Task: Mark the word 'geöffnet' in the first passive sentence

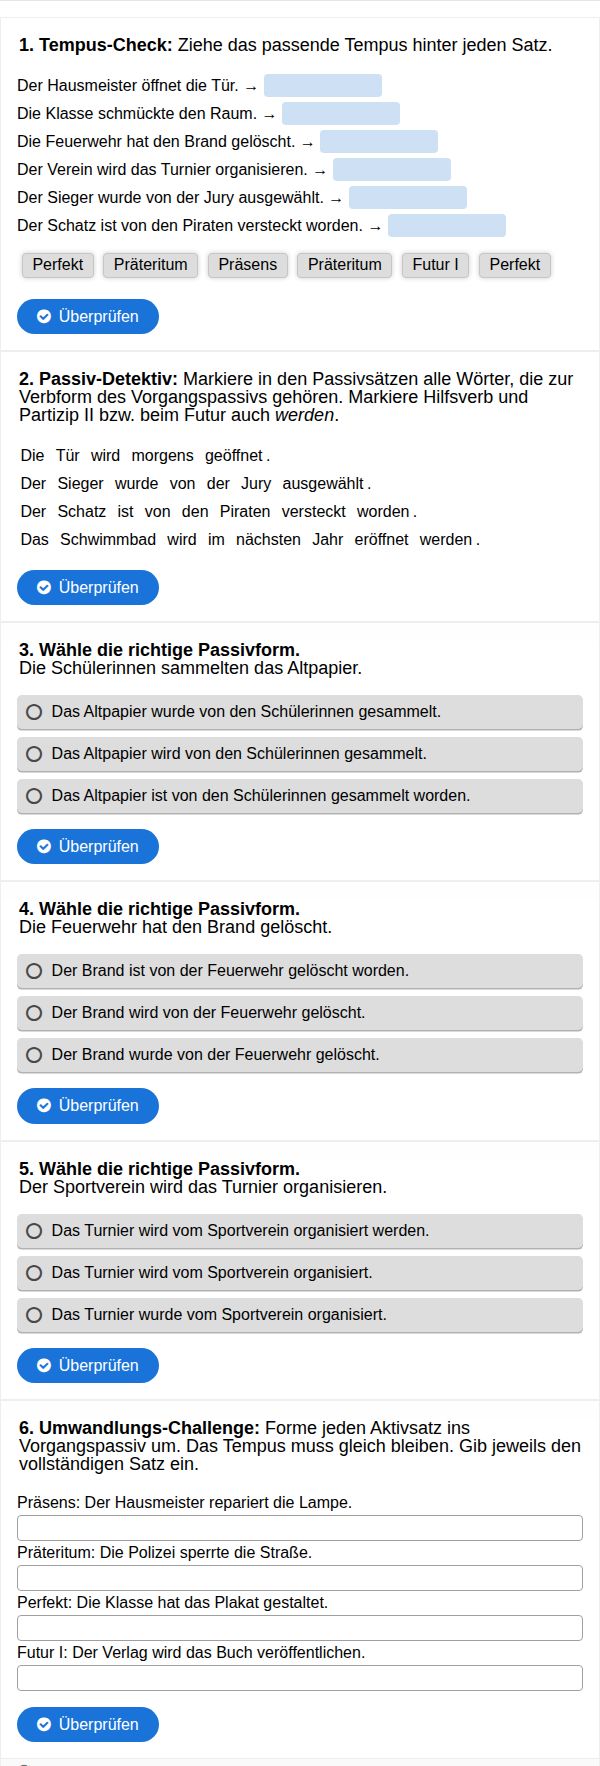Action: (x=234, y=456)
